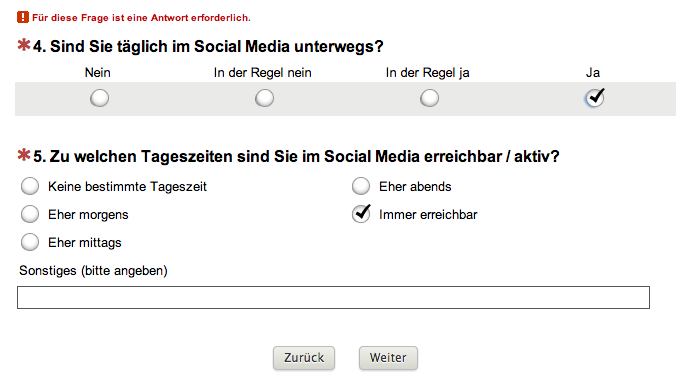Viewport: 691px width, 391px height.
Task: Select 'Eher mittags' radio button
Action: coord(30,242)
